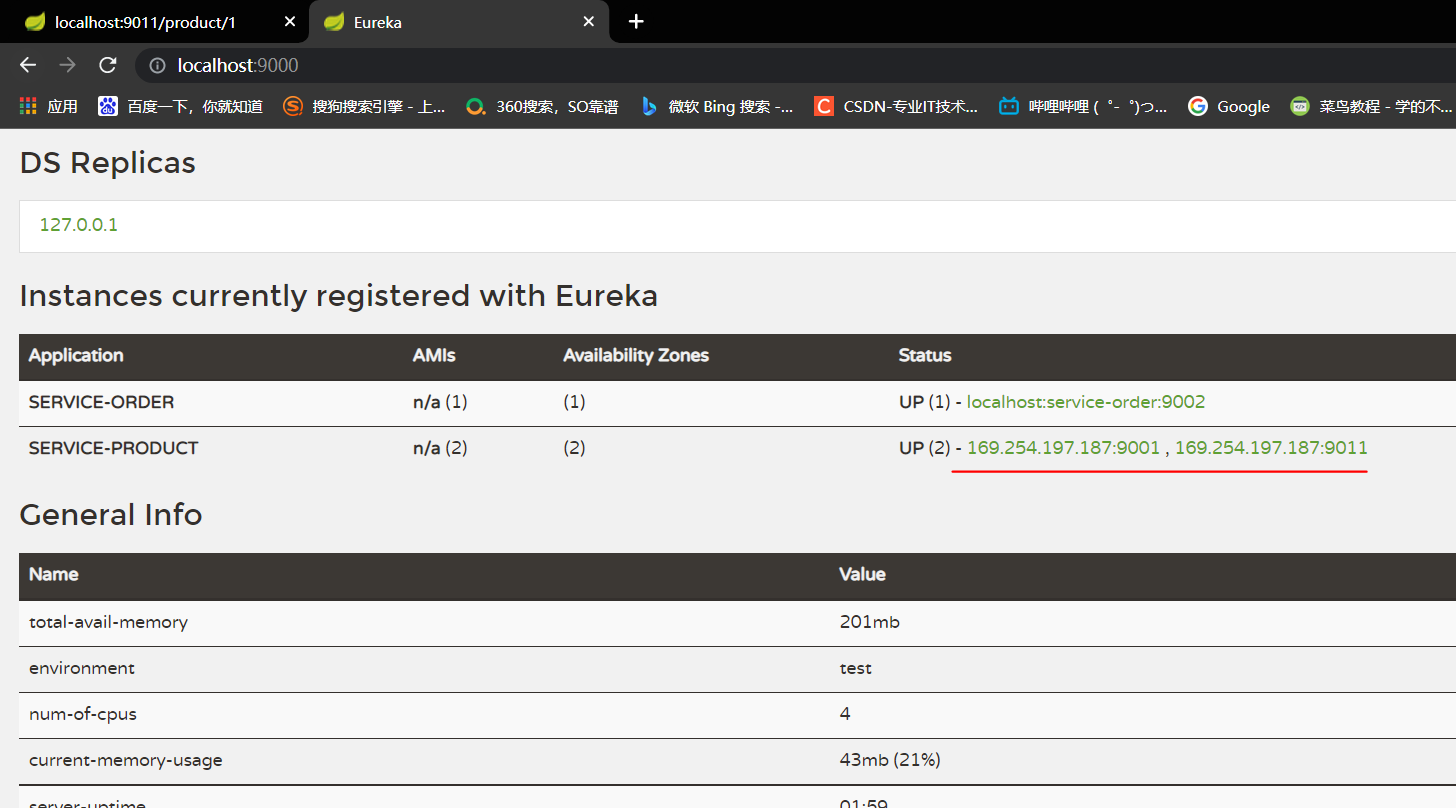Close the localhost:9011/product/1 tab
Screen dimensions: 1456x808
tap(290, 21)
